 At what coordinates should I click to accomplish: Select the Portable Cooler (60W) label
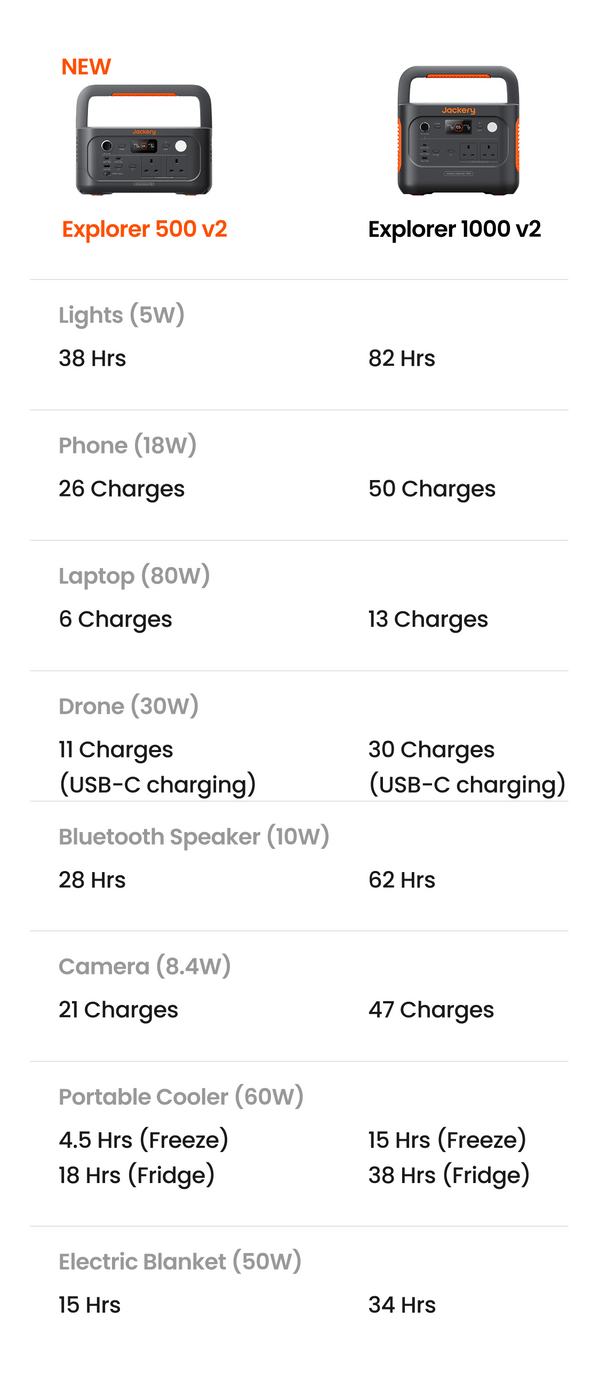[x=180, y=1096]
